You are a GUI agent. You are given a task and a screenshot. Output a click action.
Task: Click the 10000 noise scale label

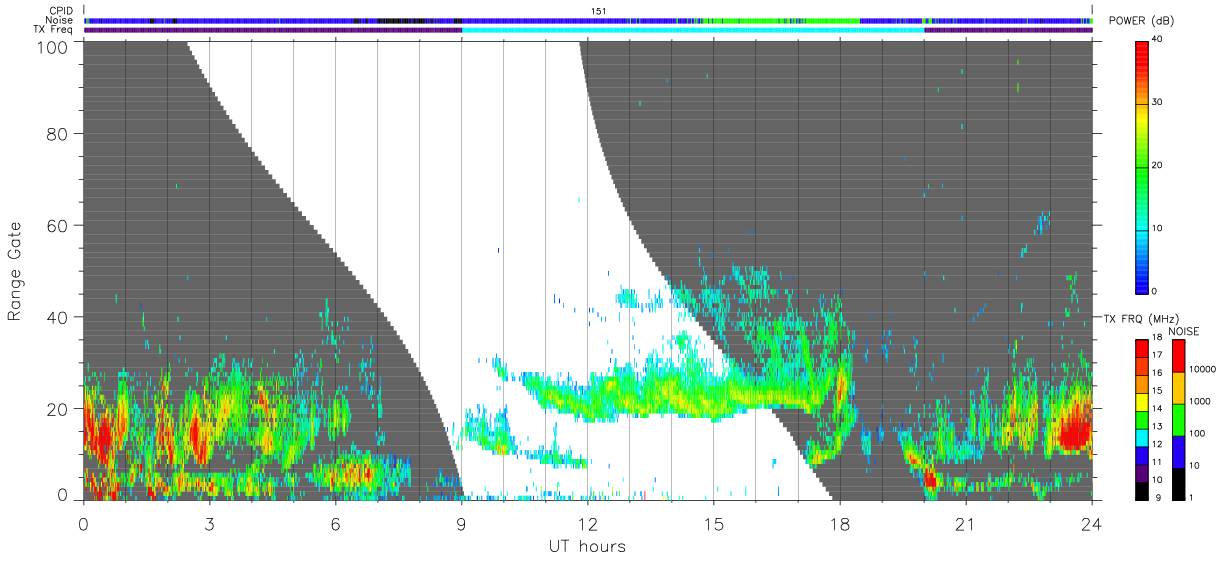1202,369
